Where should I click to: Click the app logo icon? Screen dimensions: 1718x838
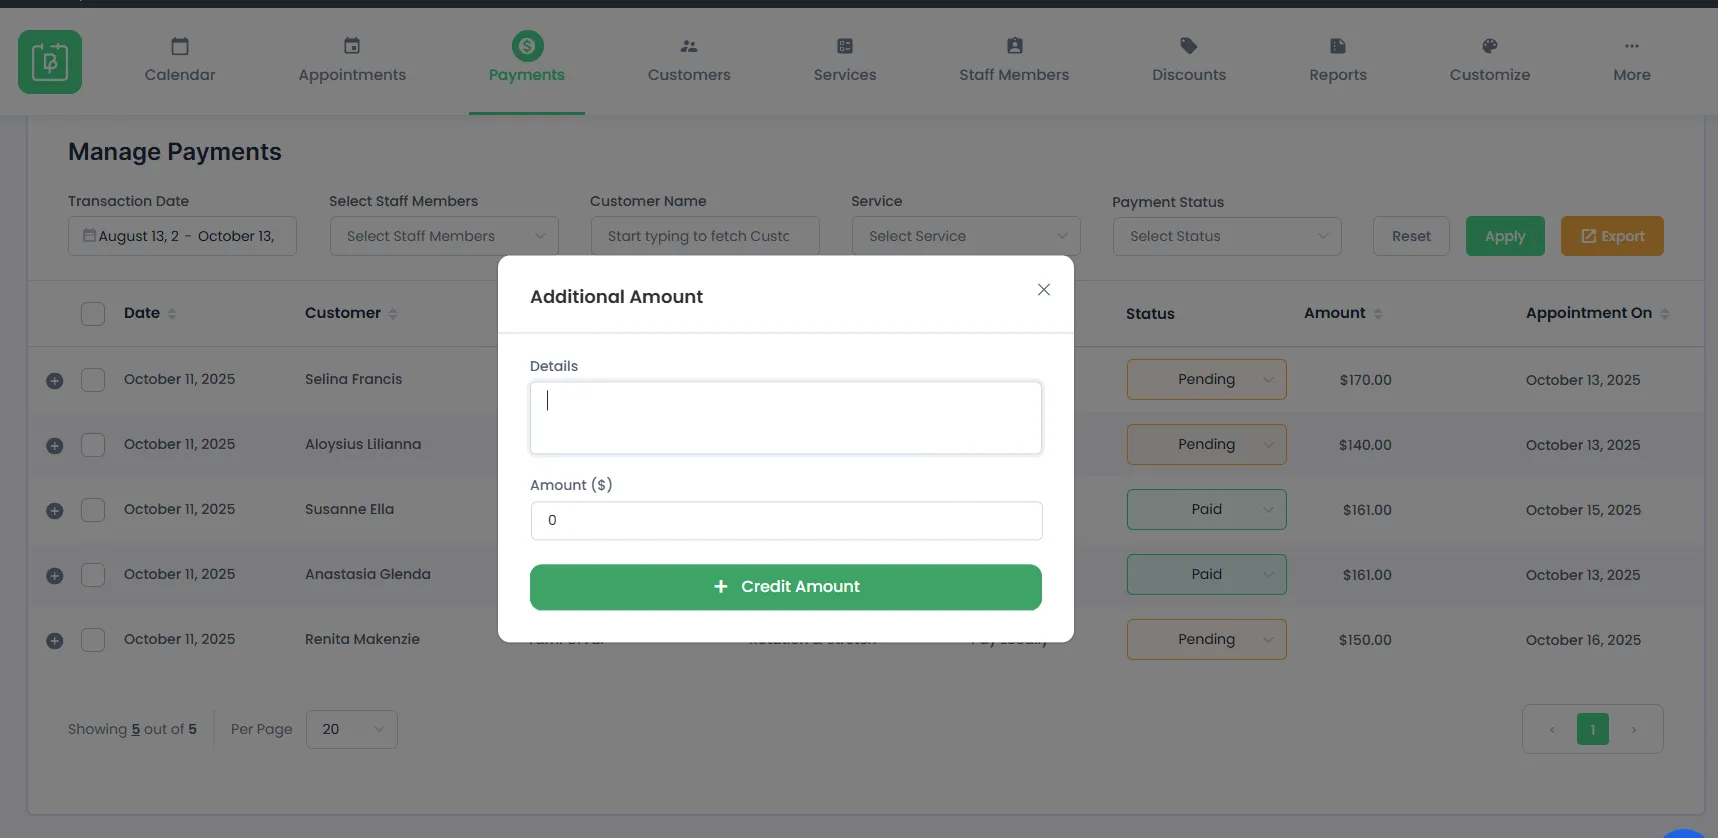[x=50, y=62]
